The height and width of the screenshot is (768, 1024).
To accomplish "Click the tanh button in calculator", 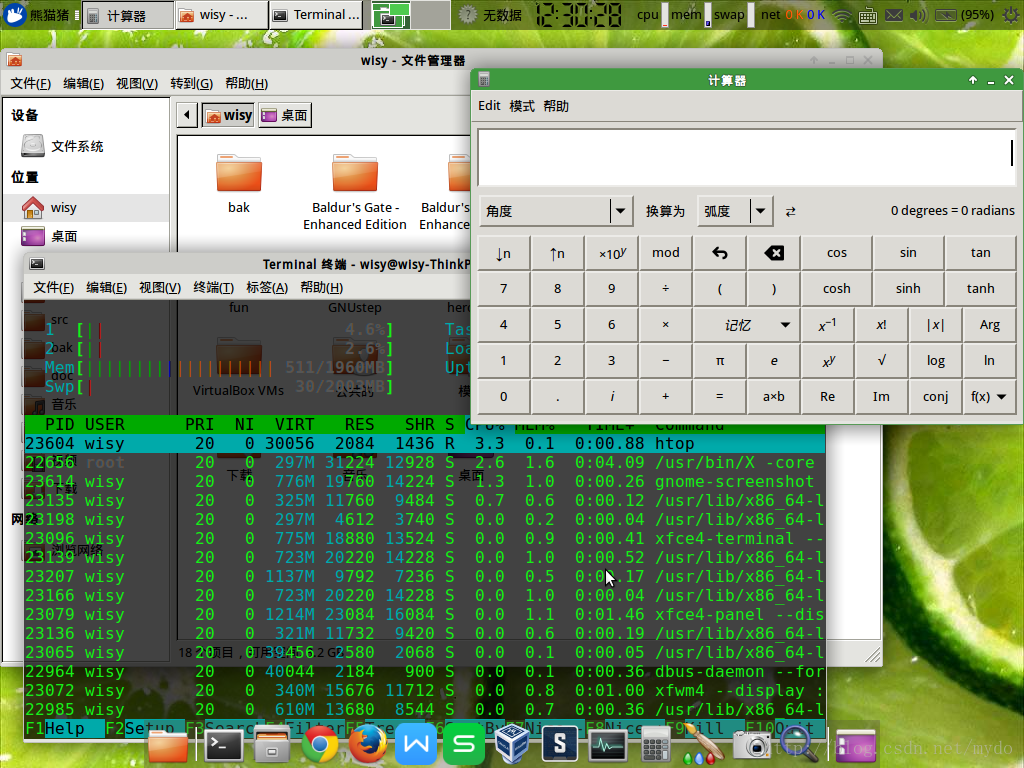I will pyautogui.click(x=980, y=289).
